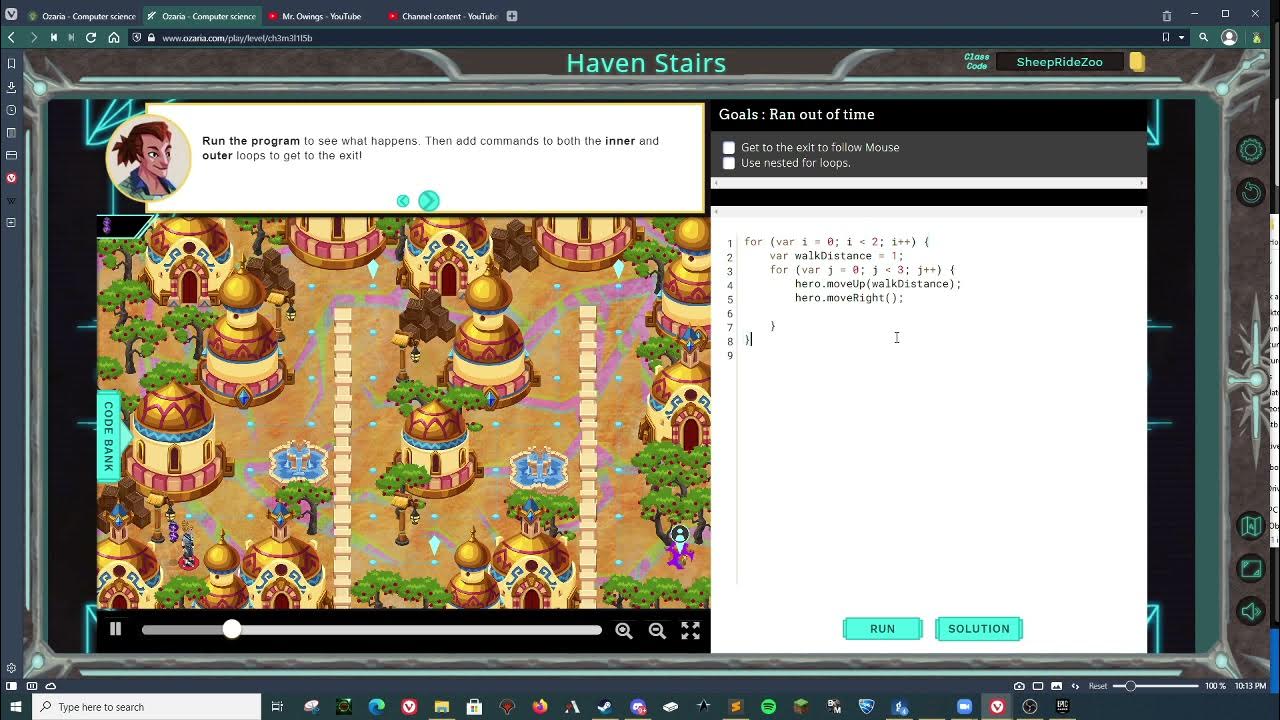The image size is (1280, 720).
Task: Open browser settings gear in sidebar
Action: (x=11, y=668)
